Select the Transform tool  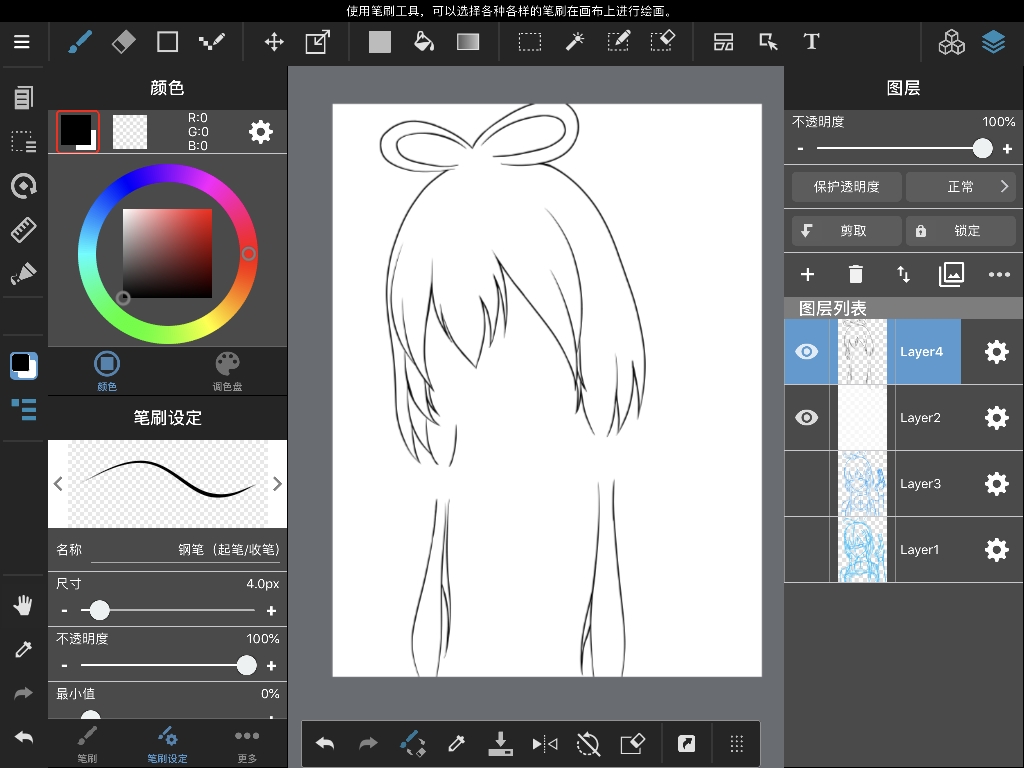pos(318,42)
